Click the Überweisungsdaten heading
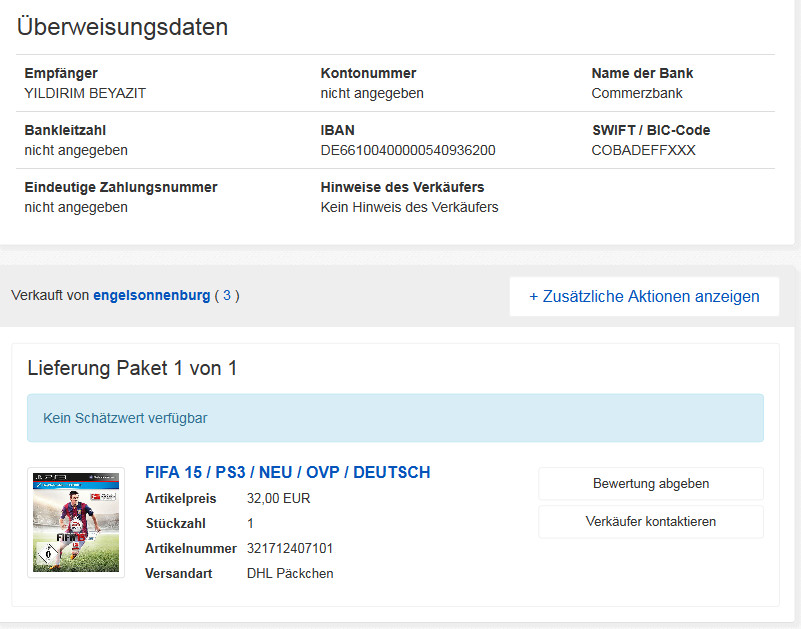This screenshot has width=801, height=629. click(123, 28)
